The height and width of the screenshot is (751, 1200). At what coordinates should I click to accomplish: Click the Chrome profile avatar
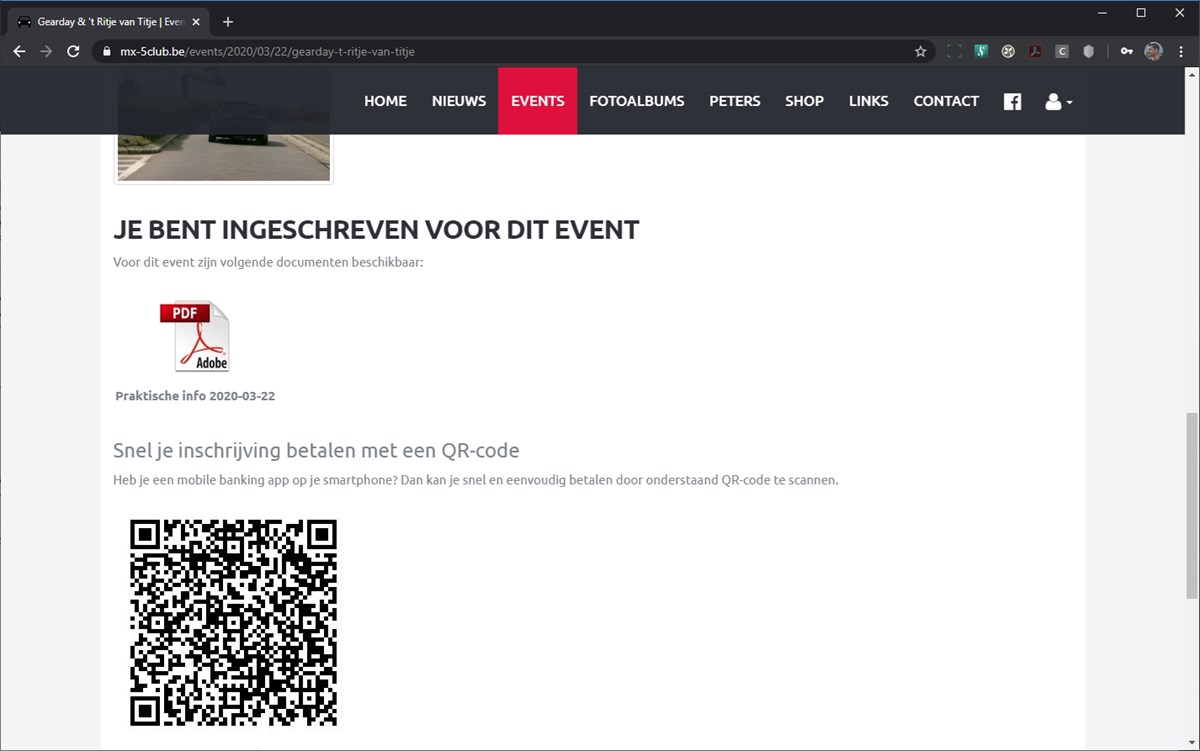(x=1154, y=51)
